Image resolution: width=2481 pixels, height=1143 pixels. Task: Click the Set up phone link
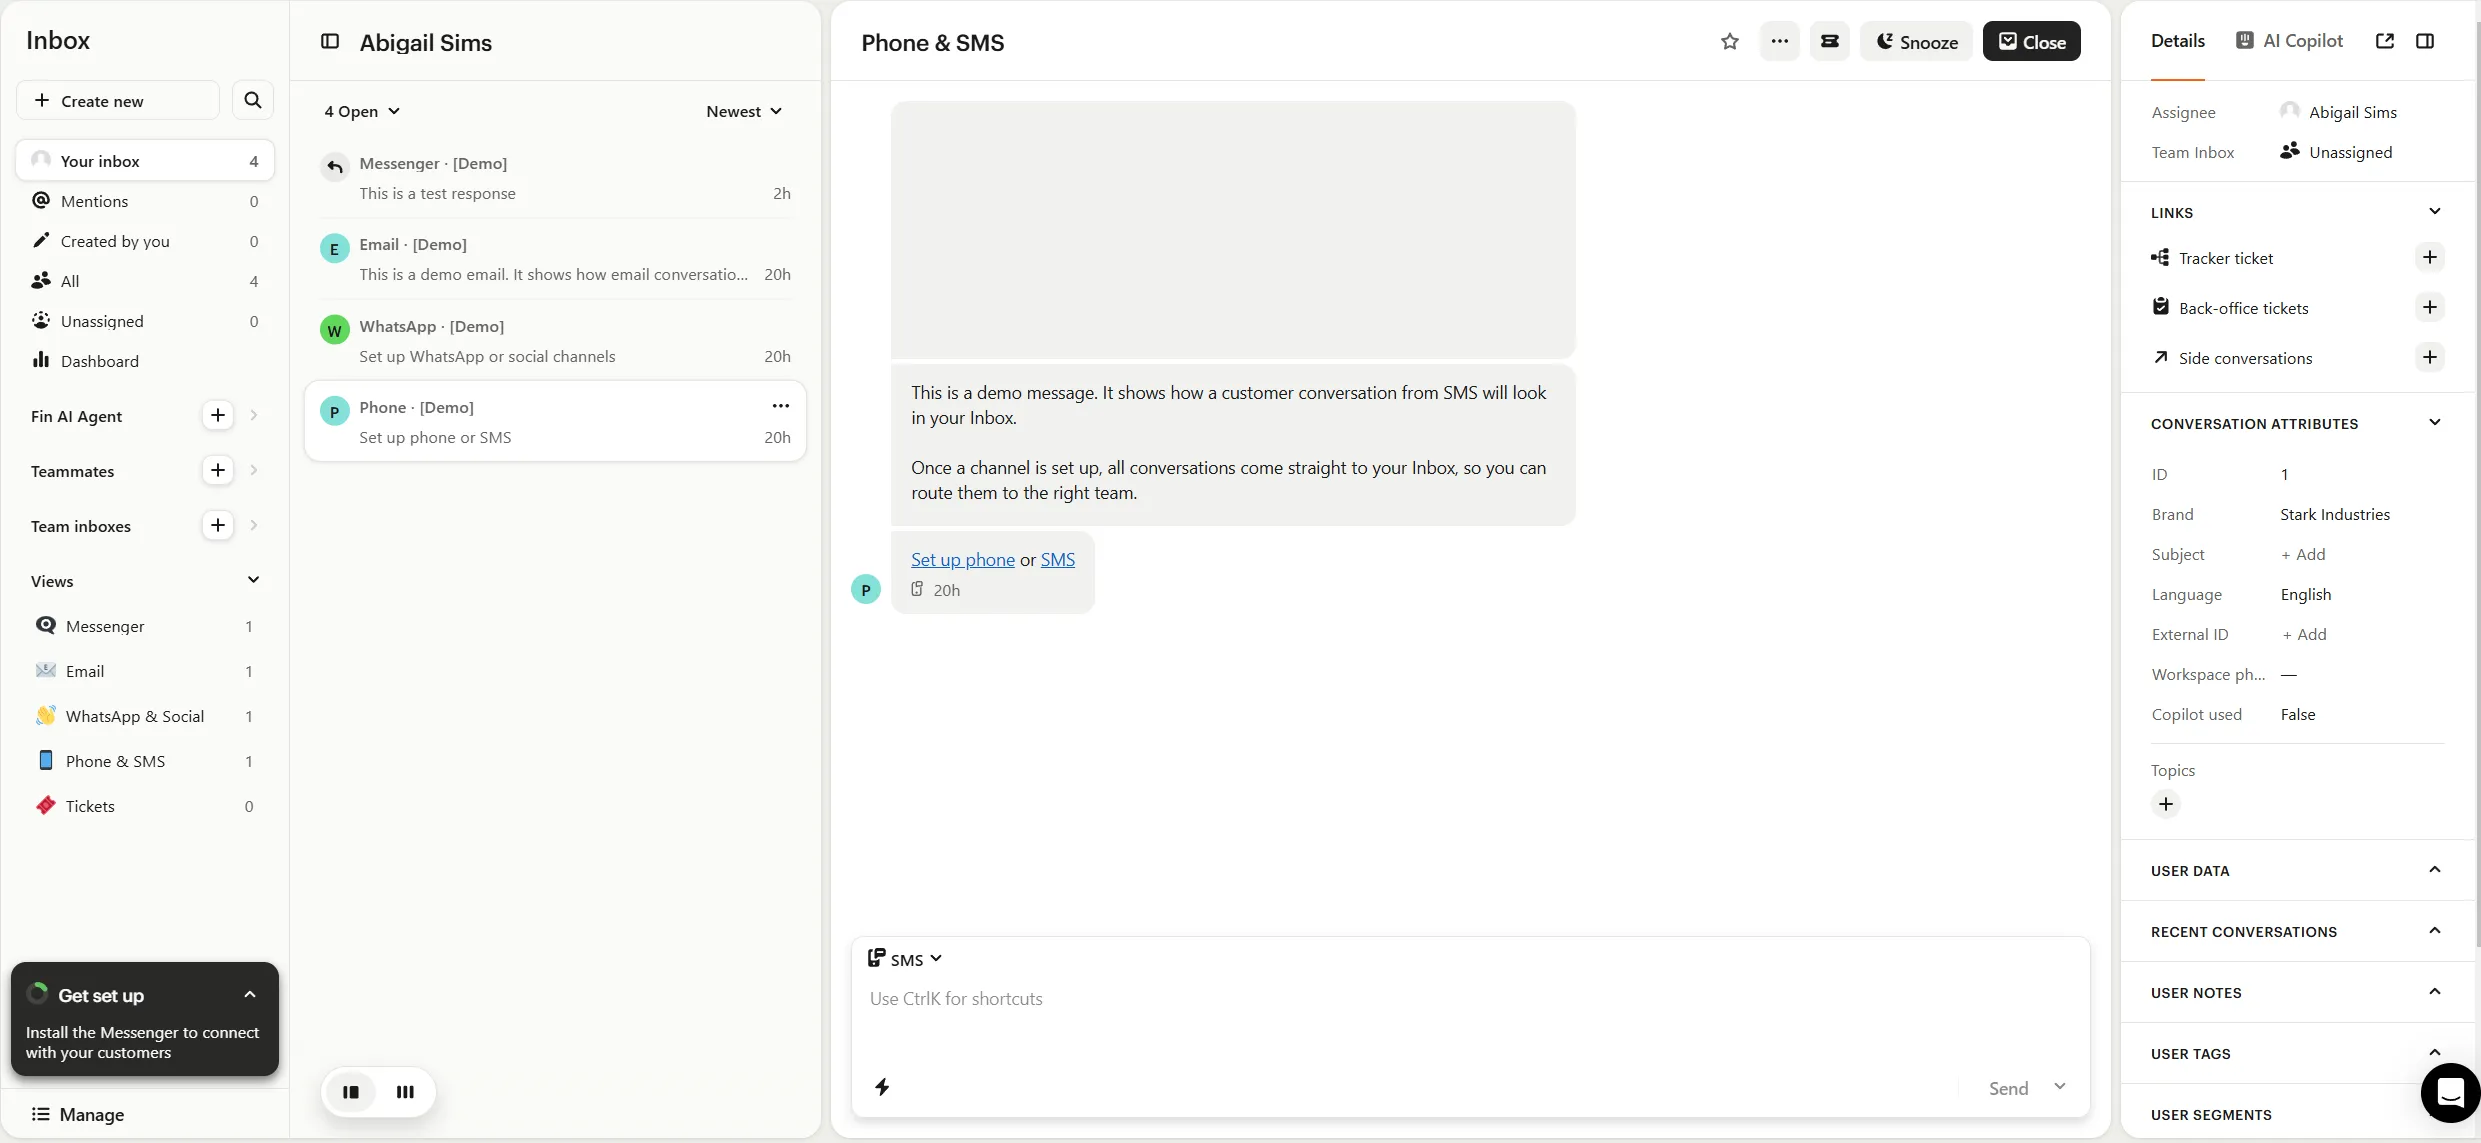pos(961,560)
